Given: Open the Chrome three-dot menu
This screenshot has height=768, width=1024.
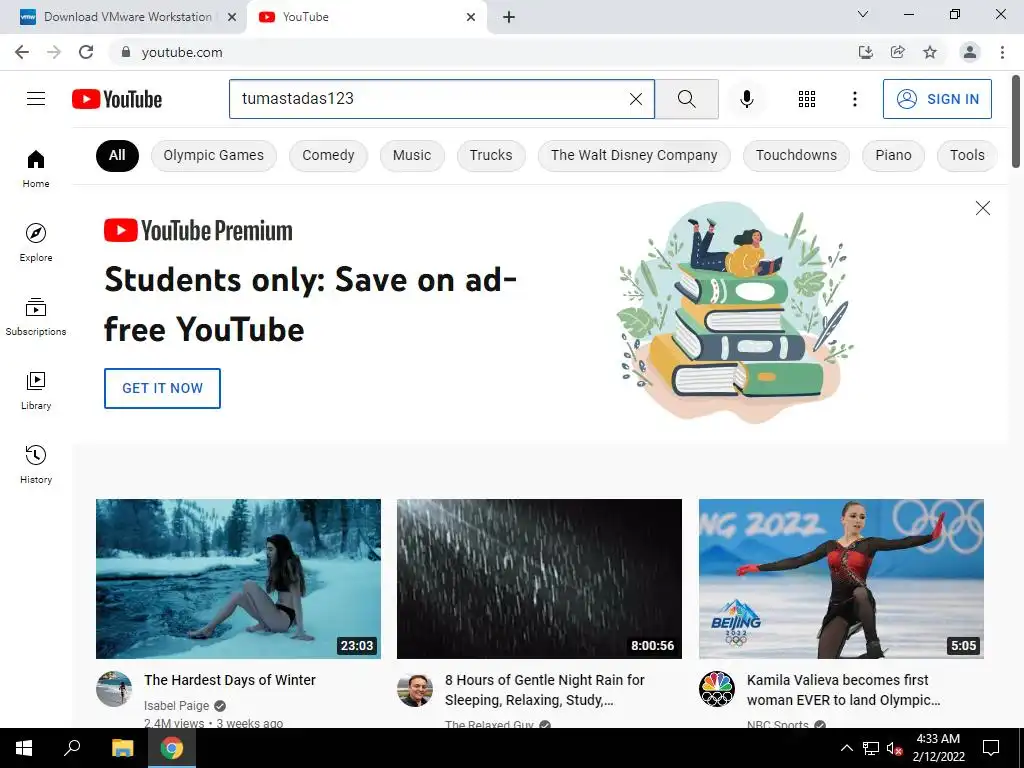Looking at the screenshot, I should point(1002,52).
